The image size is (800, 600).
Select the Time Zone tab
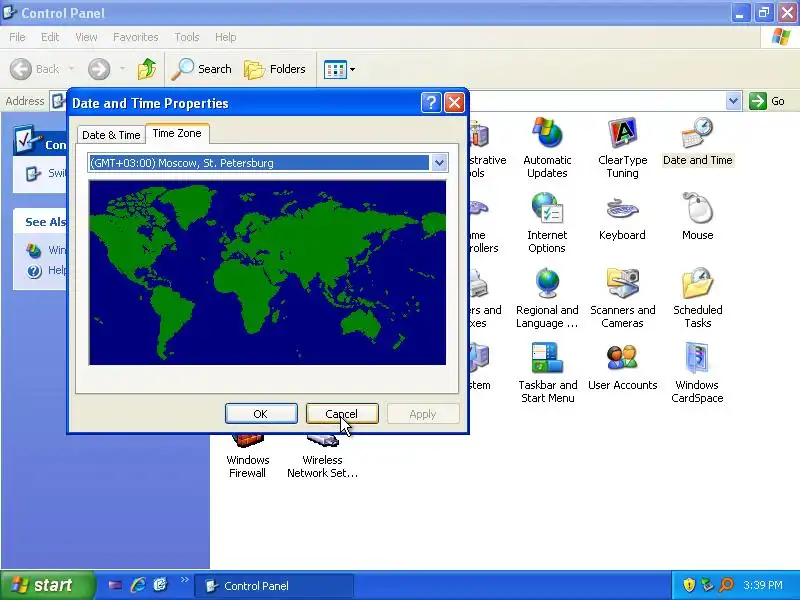177,133
